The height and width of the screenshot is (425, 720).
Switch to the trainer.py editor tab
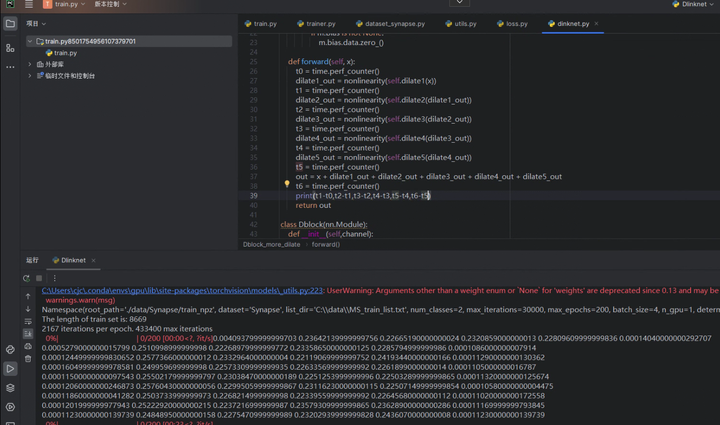[316, 23]
